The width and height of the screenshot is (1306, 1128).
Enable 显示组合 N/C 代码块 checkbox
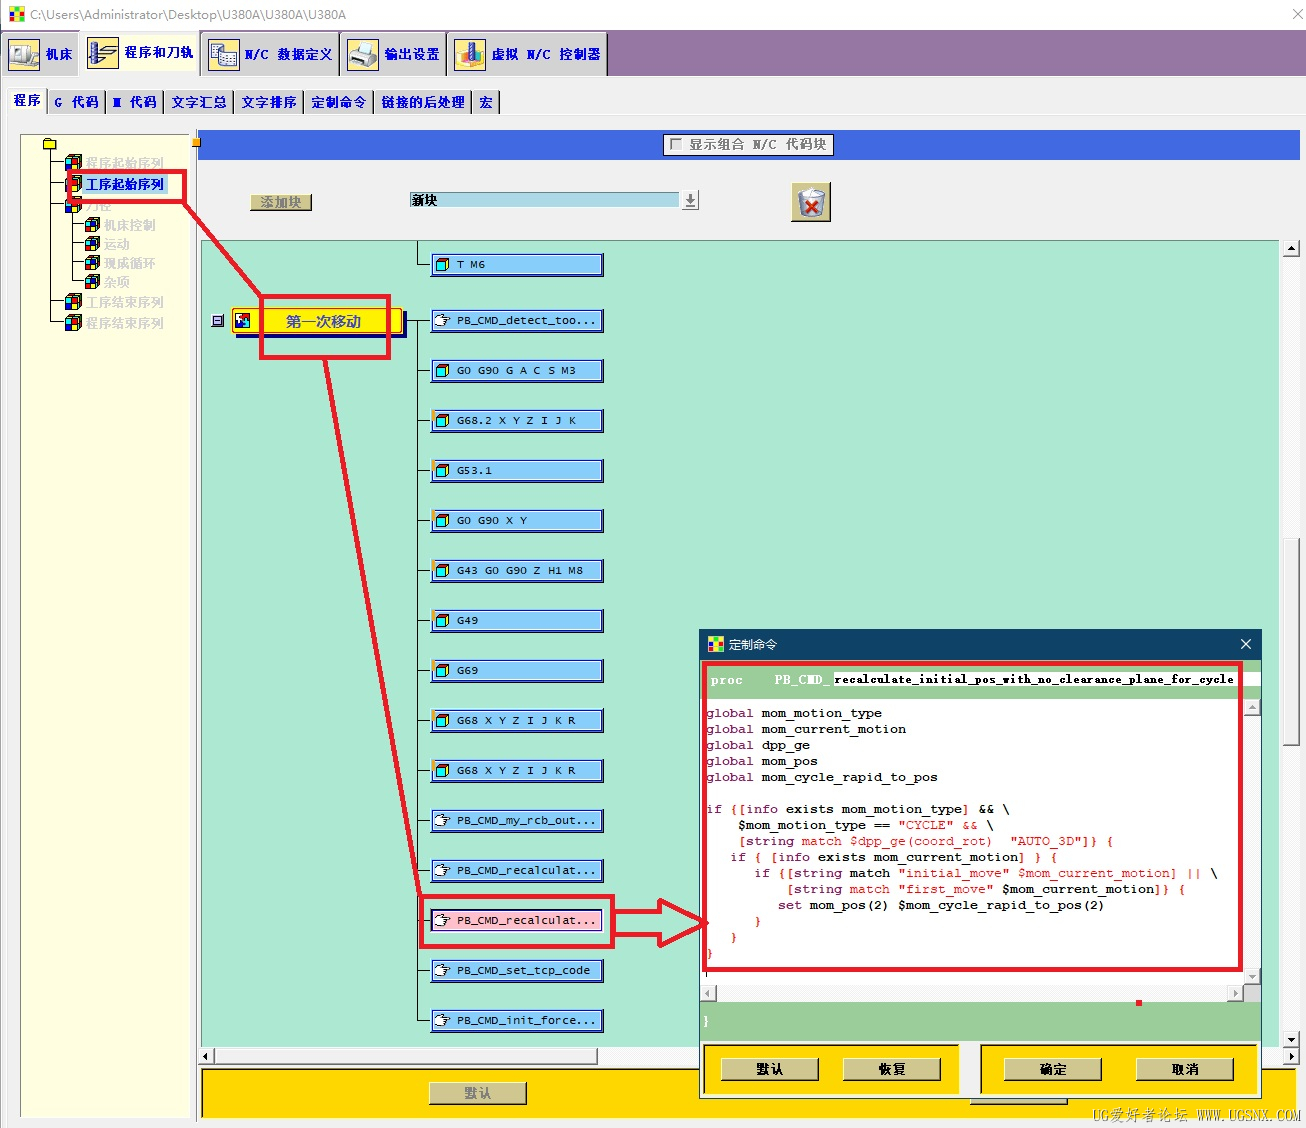coord(676,144)
